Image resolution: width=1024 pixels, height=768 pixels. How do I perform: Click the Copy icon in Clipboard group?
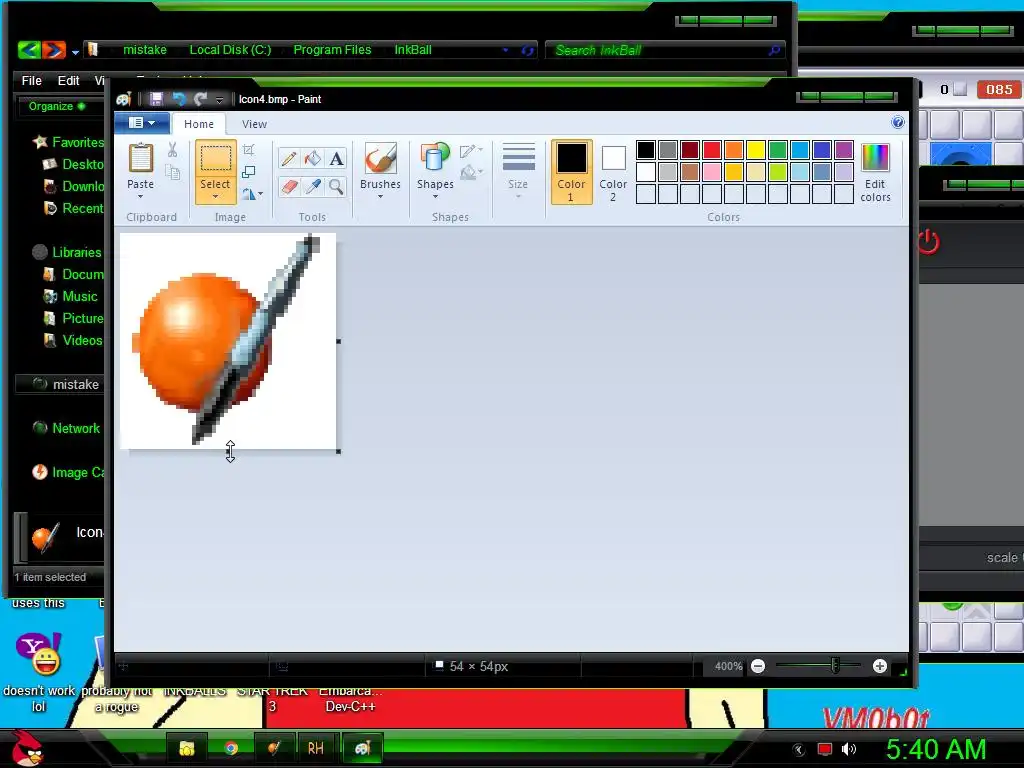[x=172, y=172]
